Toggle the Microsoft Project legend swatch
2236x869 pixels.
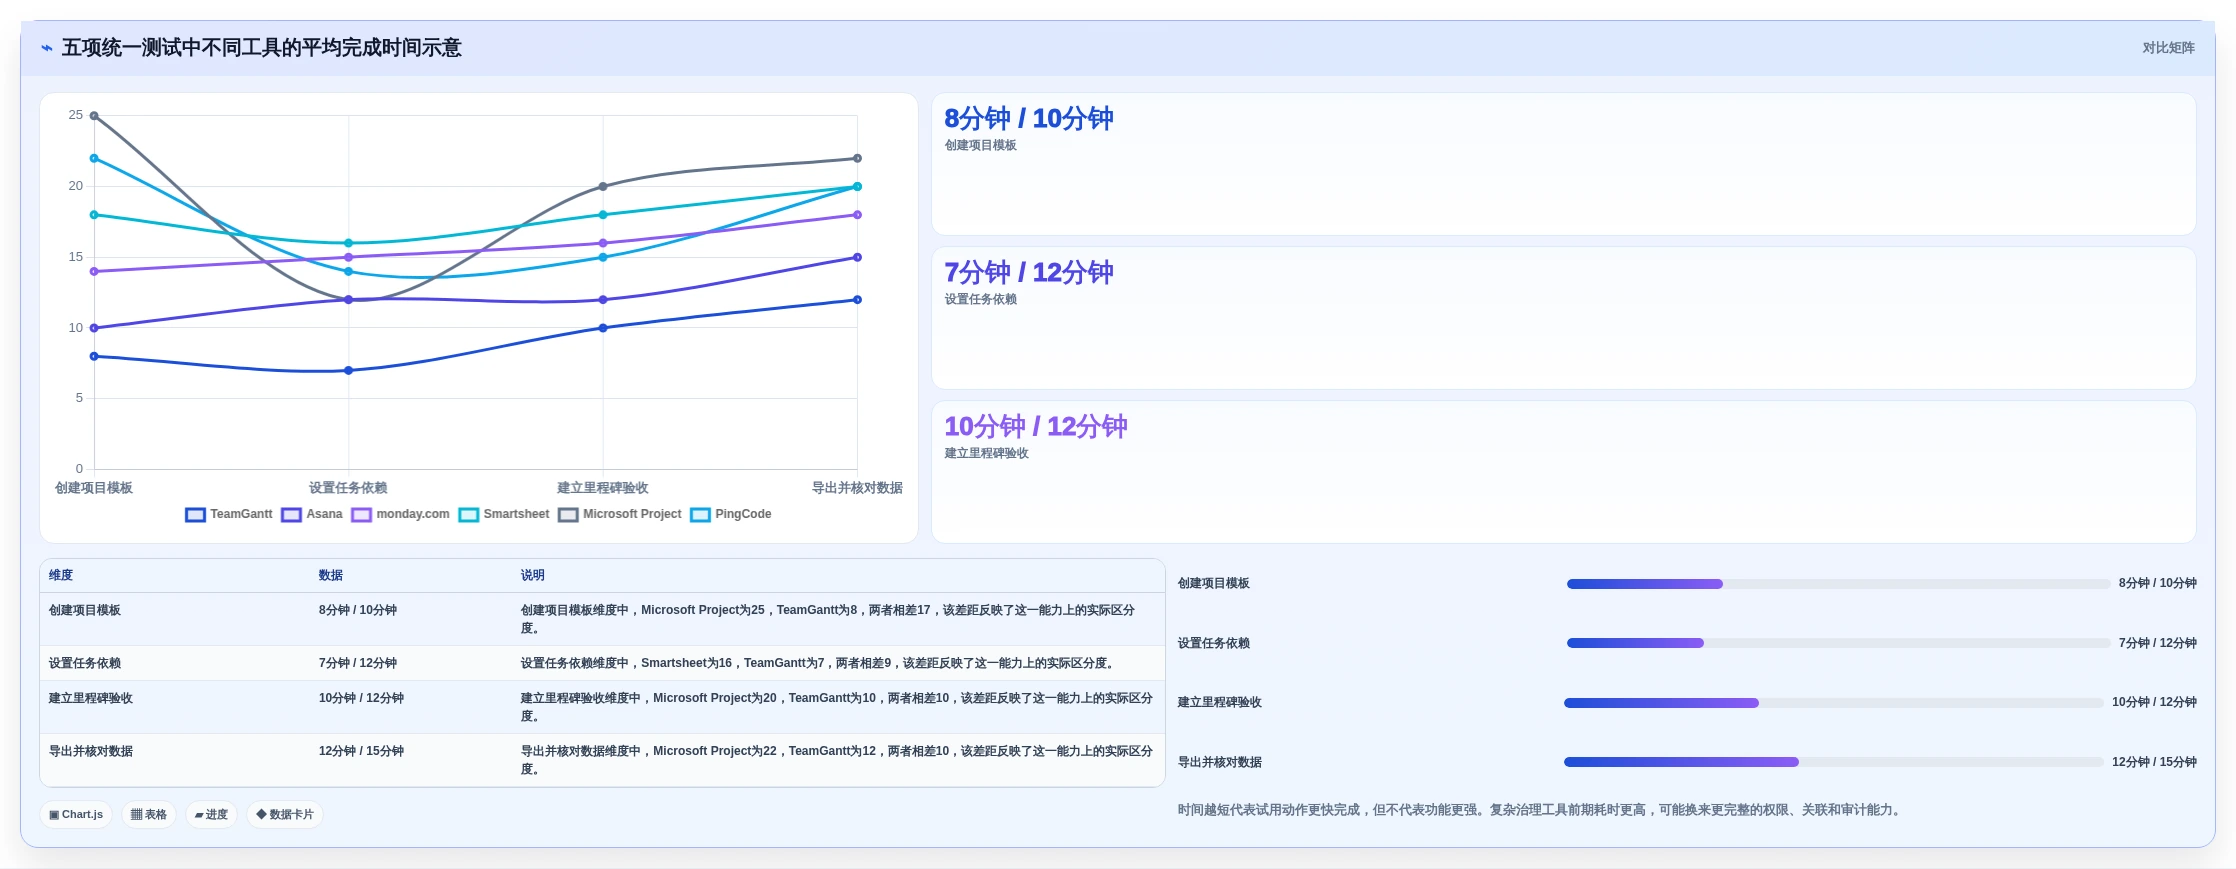569,515
